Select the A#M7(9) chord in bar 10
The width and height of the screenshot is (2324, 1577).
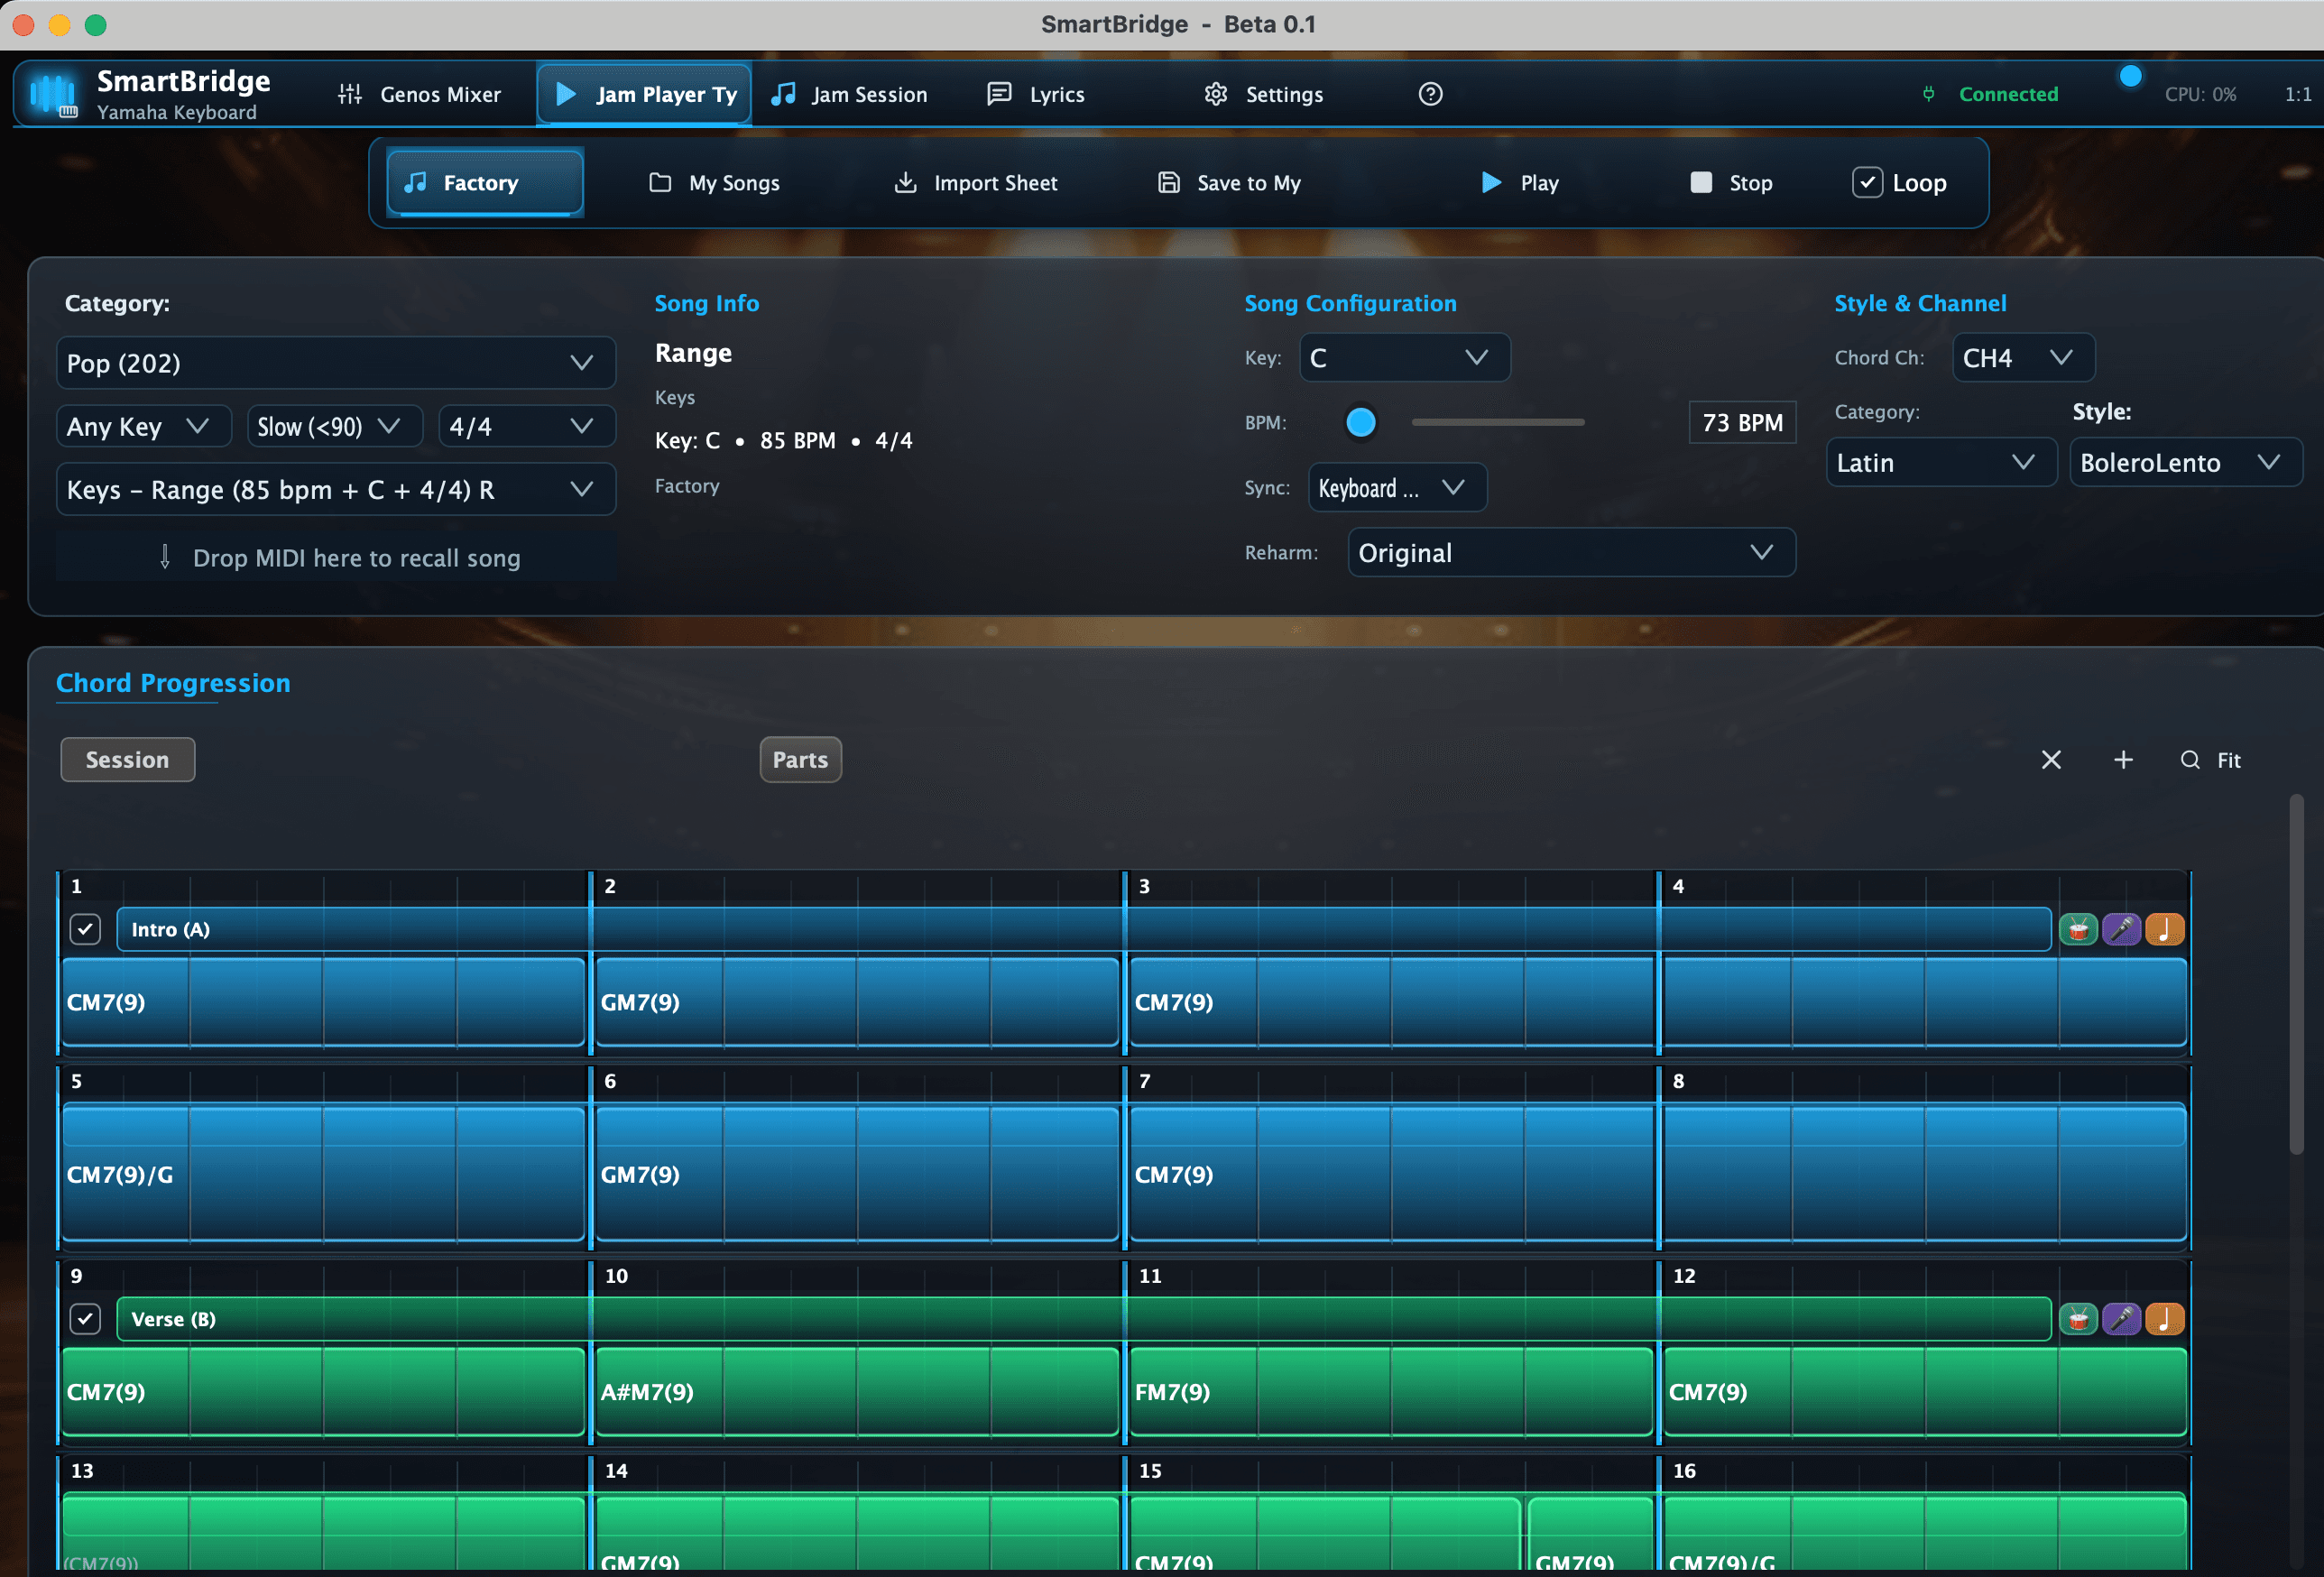[857, 1392]
